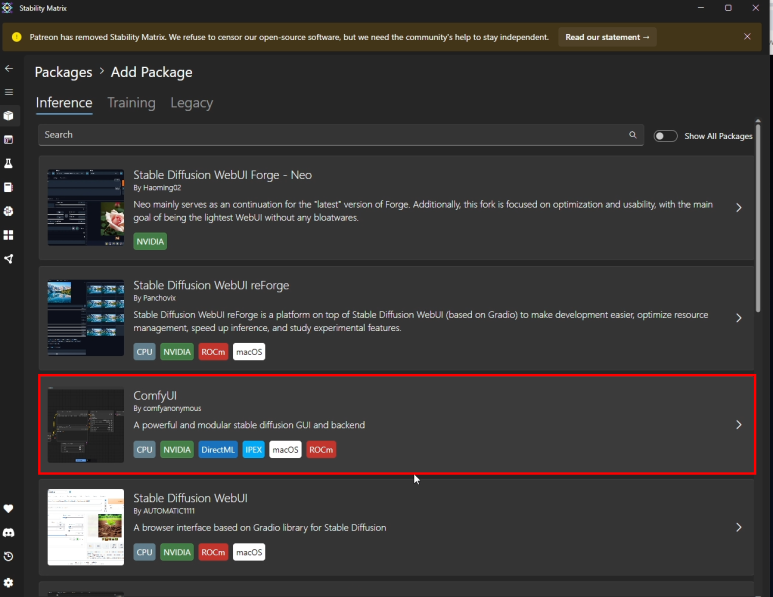Screen dimensions: 773x597
Task: Click Read our statement button
Action: pos(607,37)
